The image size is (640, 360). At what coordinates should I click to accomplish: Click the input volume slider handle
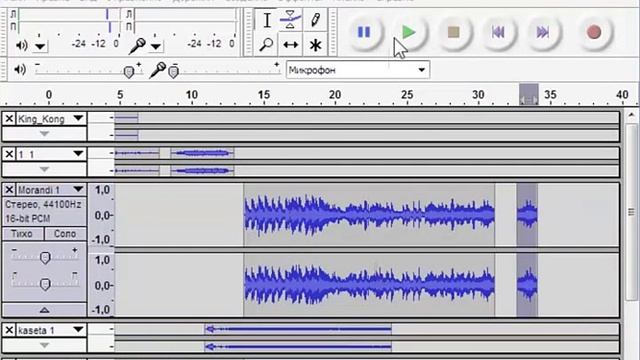174,72
